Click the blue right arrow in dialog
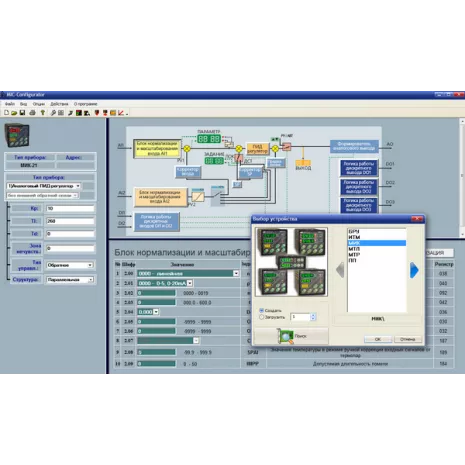The image size is (465, 465). [x=414, y=270]
